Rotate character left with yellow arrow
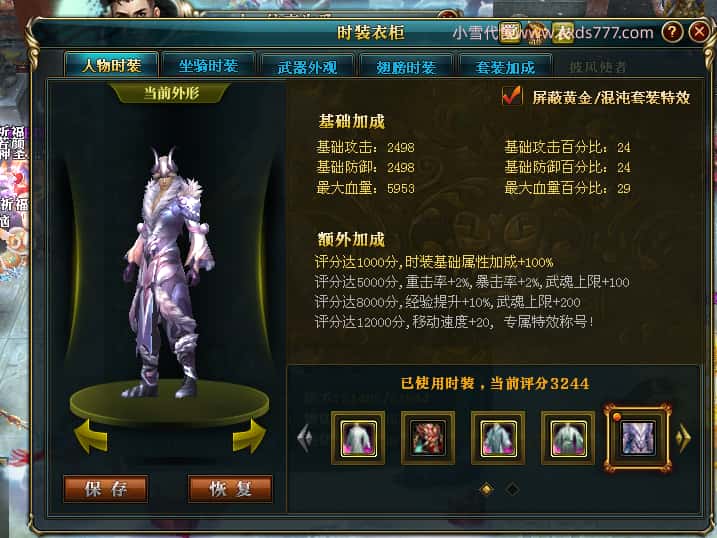The image size is (717, 538). click(x=91, y=436)
